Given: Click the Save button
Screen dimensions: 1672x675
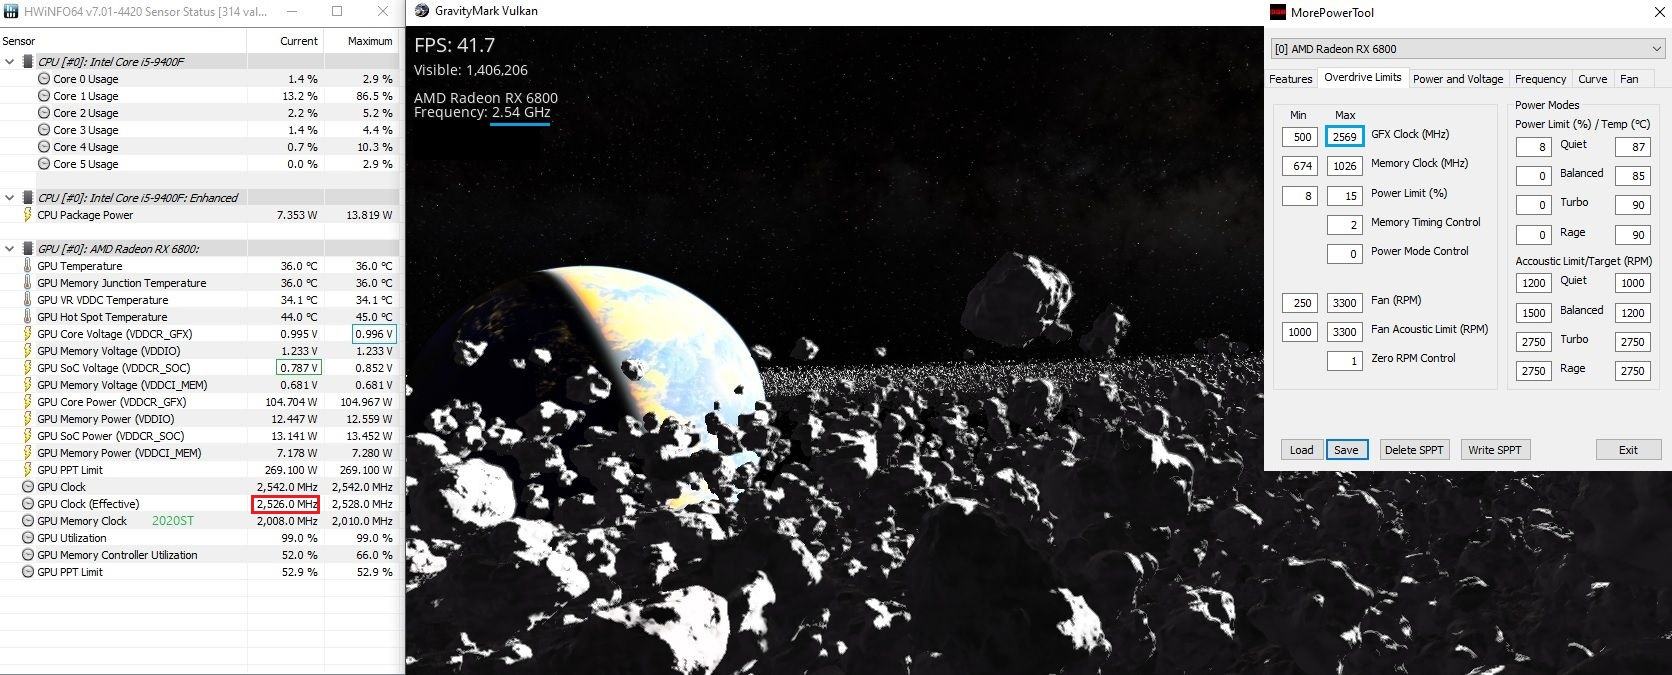Looking at the screenshot, I should click(x=1346, y=450).
